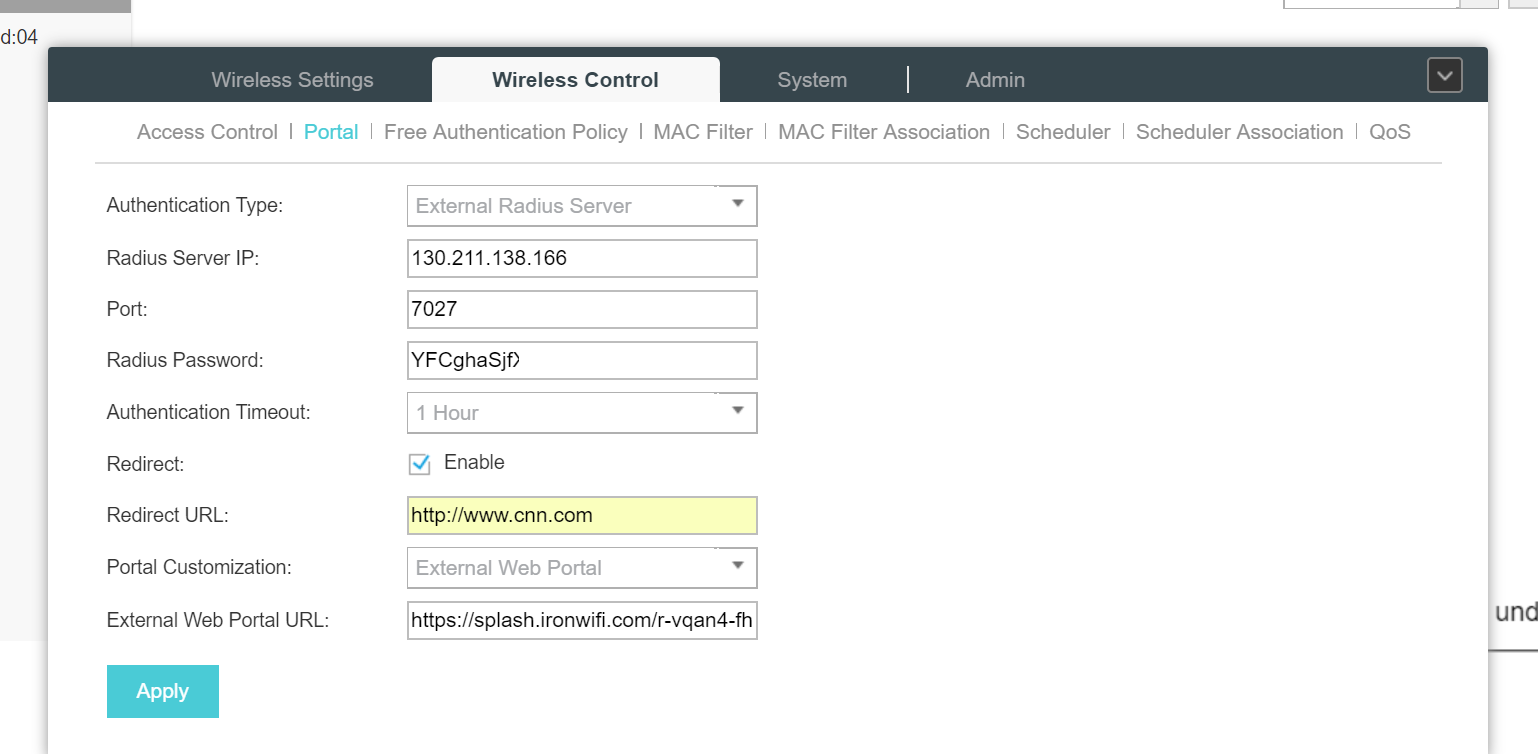1538x754 pixels.
Task: Open the Scheduler Association page
Action: coord(1239,131)
